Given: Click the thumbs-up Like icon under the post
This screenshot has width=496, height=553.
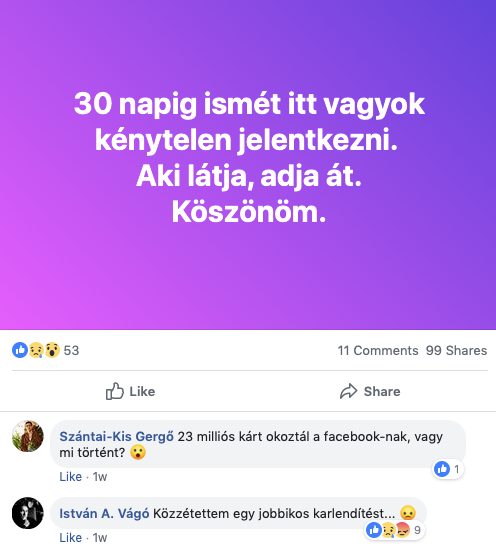Looking at the screenshot, I should click(115, 391).
